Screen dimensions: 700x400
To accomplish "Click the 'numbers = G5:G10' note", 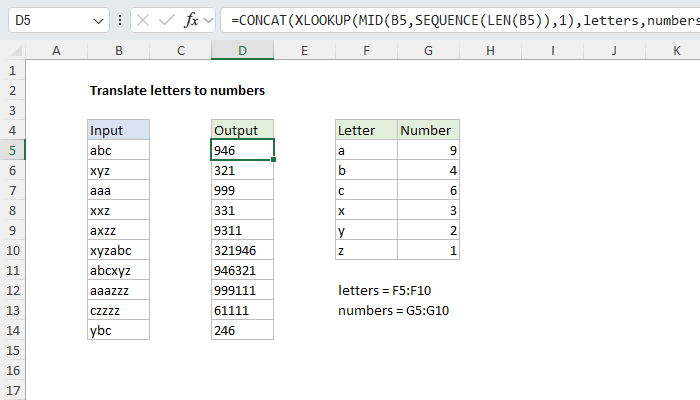I will point(393,310).
